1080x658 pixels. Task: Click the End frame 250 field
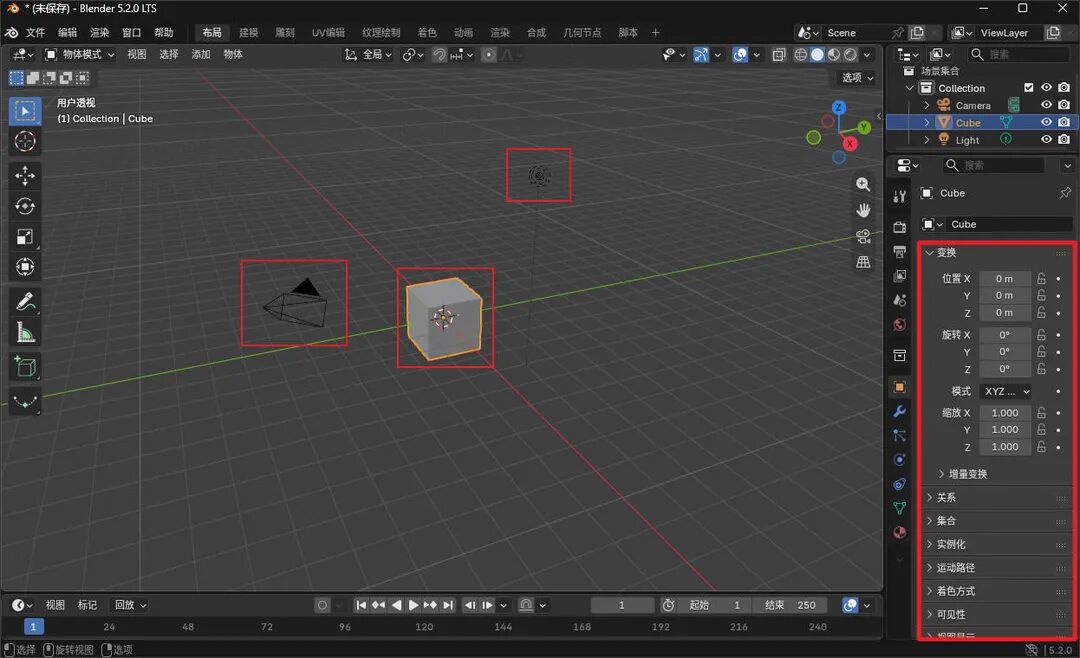pos(791,605)
